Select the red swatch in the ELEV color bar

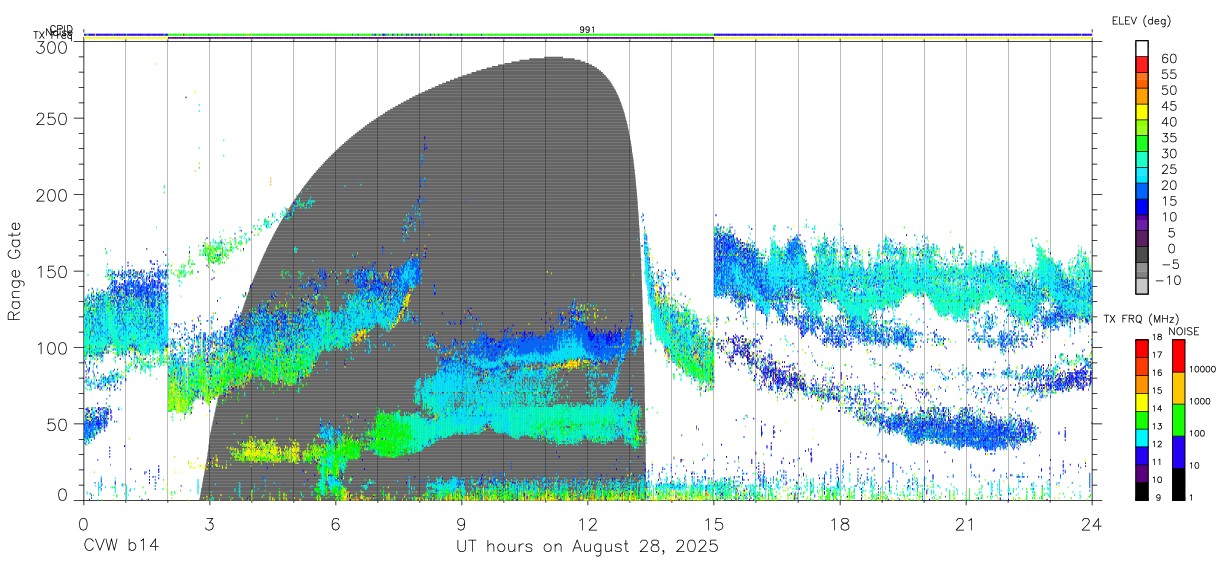coord(1142,64)
